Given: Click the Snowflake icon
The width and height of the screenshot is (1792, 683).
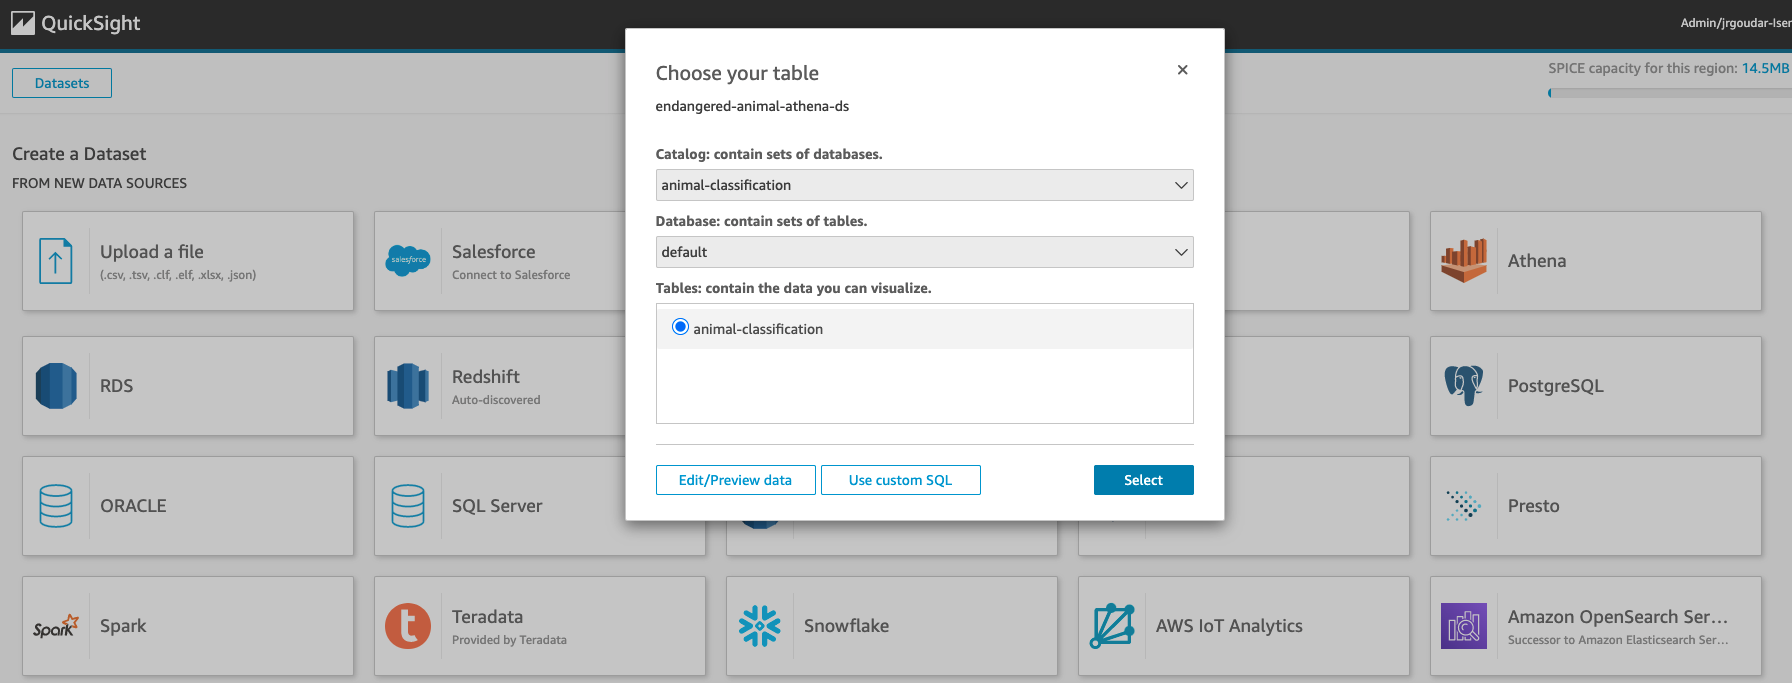Looking at the screenshot, I should point(760,626).
